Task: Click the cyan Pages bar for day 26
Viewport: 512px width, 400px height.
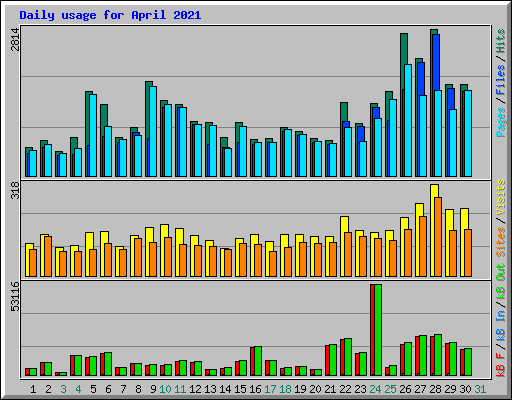Action: click(408, 120)
